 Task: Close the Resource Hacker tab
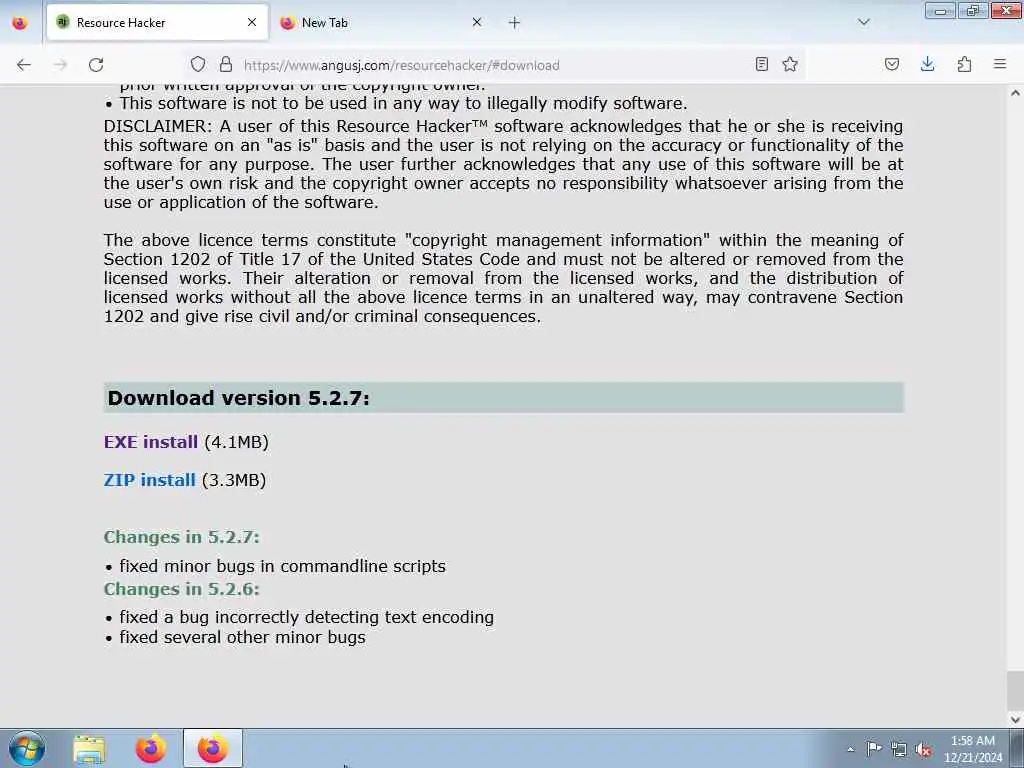pyautogui.click(x=252, y=22)
